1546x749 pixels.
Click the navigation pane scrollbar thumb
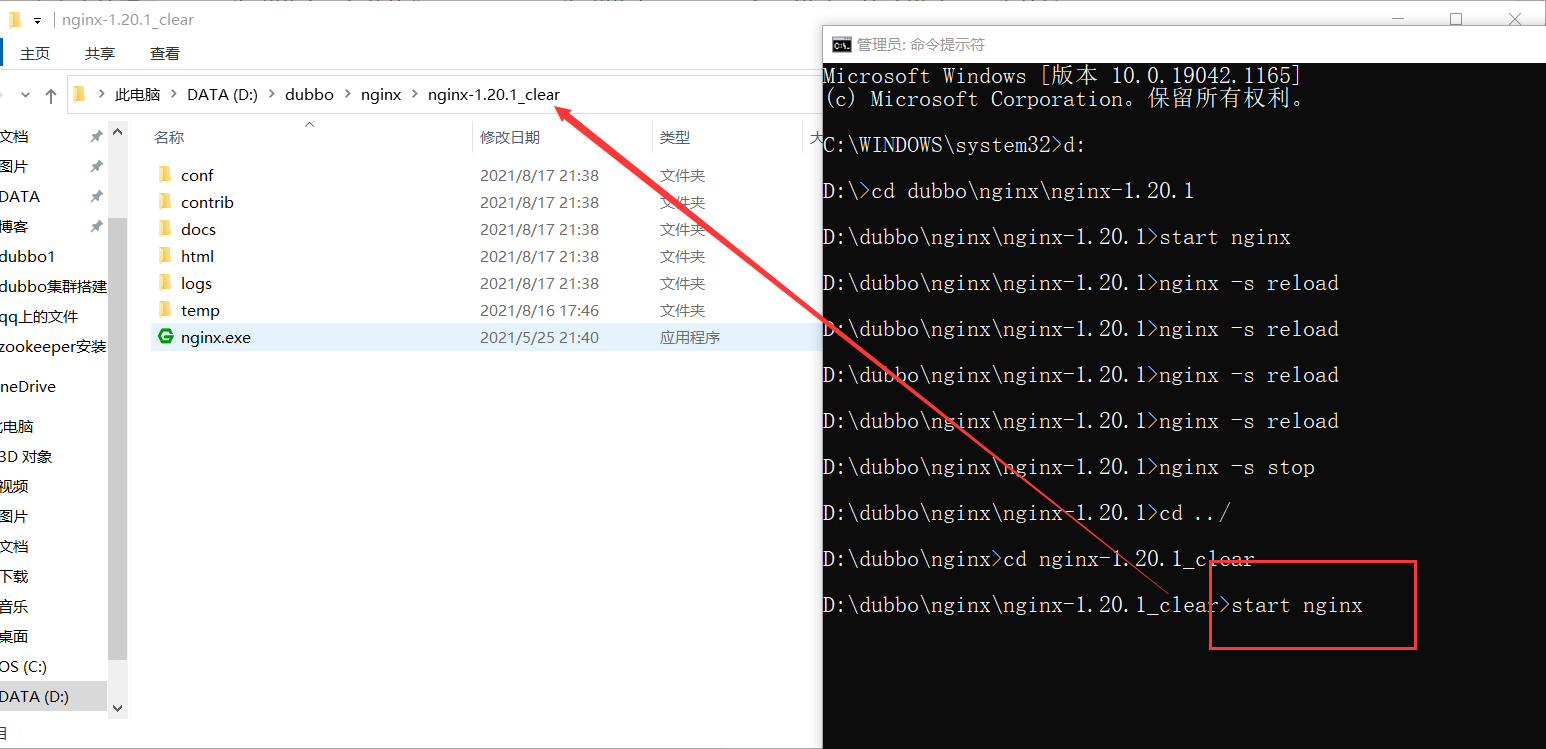point(117,438)
